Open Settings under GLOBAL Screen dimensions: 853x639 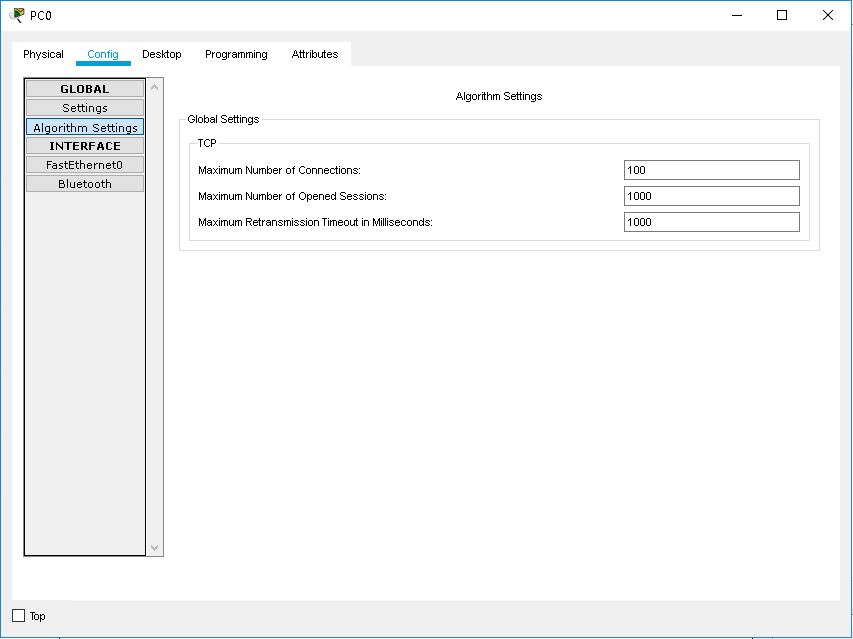coord(84,107)
